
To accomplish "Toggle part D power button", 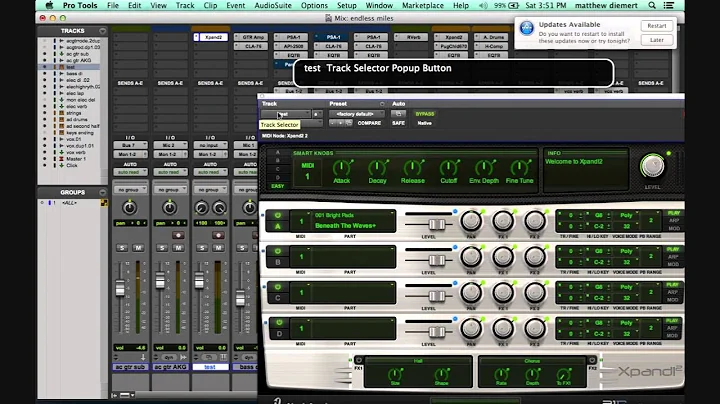I will coord(278,323).
